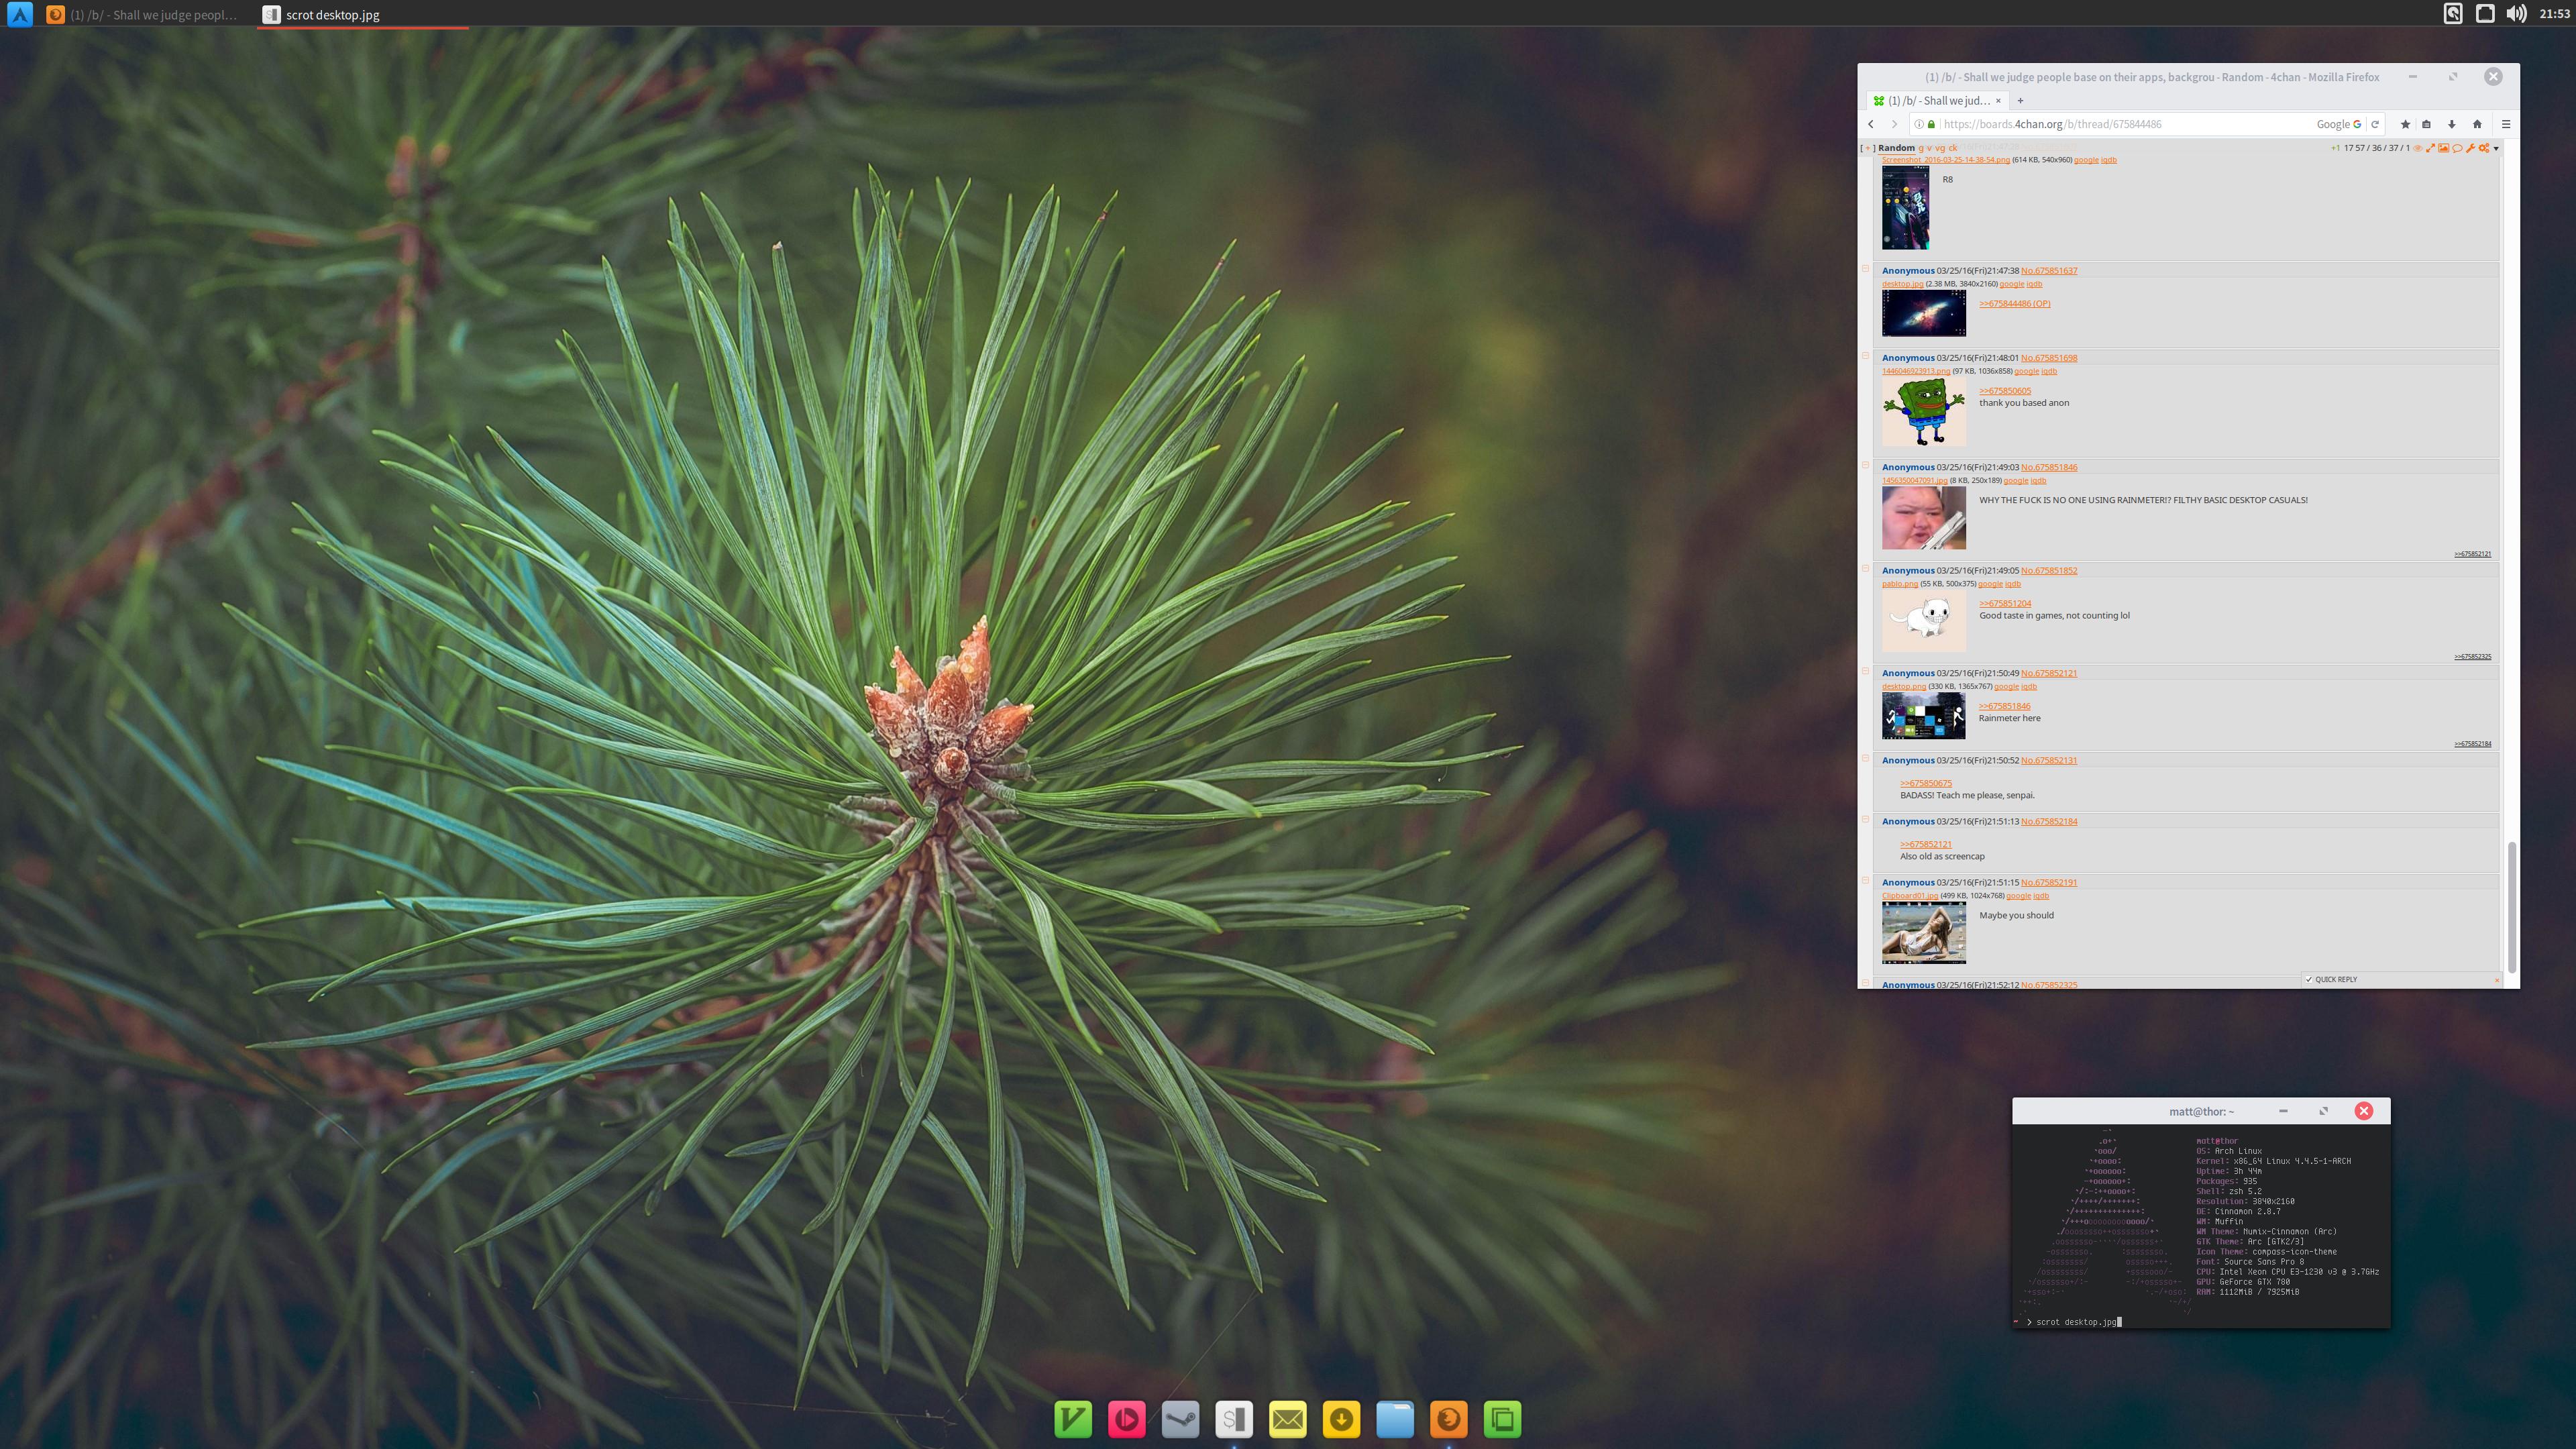
Task: Switch to the /b/ Firefox window in the panel
Action: pyautogui.click(x=143, y=14)
